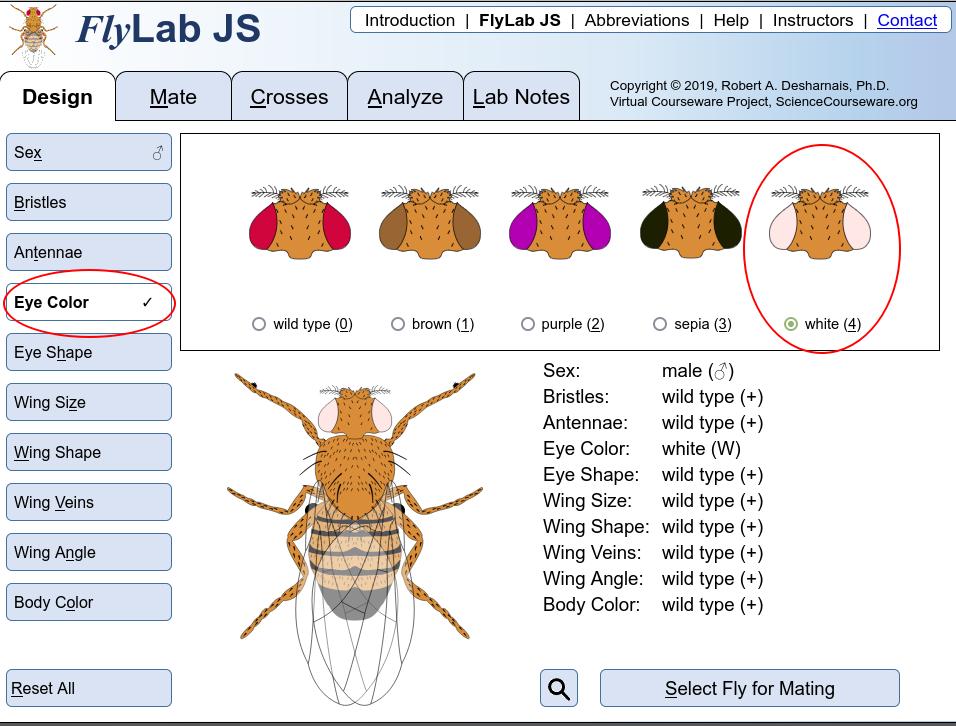Select the wild type (0) radio button
The width and height of the screenshot is (956, 726).
260,324
